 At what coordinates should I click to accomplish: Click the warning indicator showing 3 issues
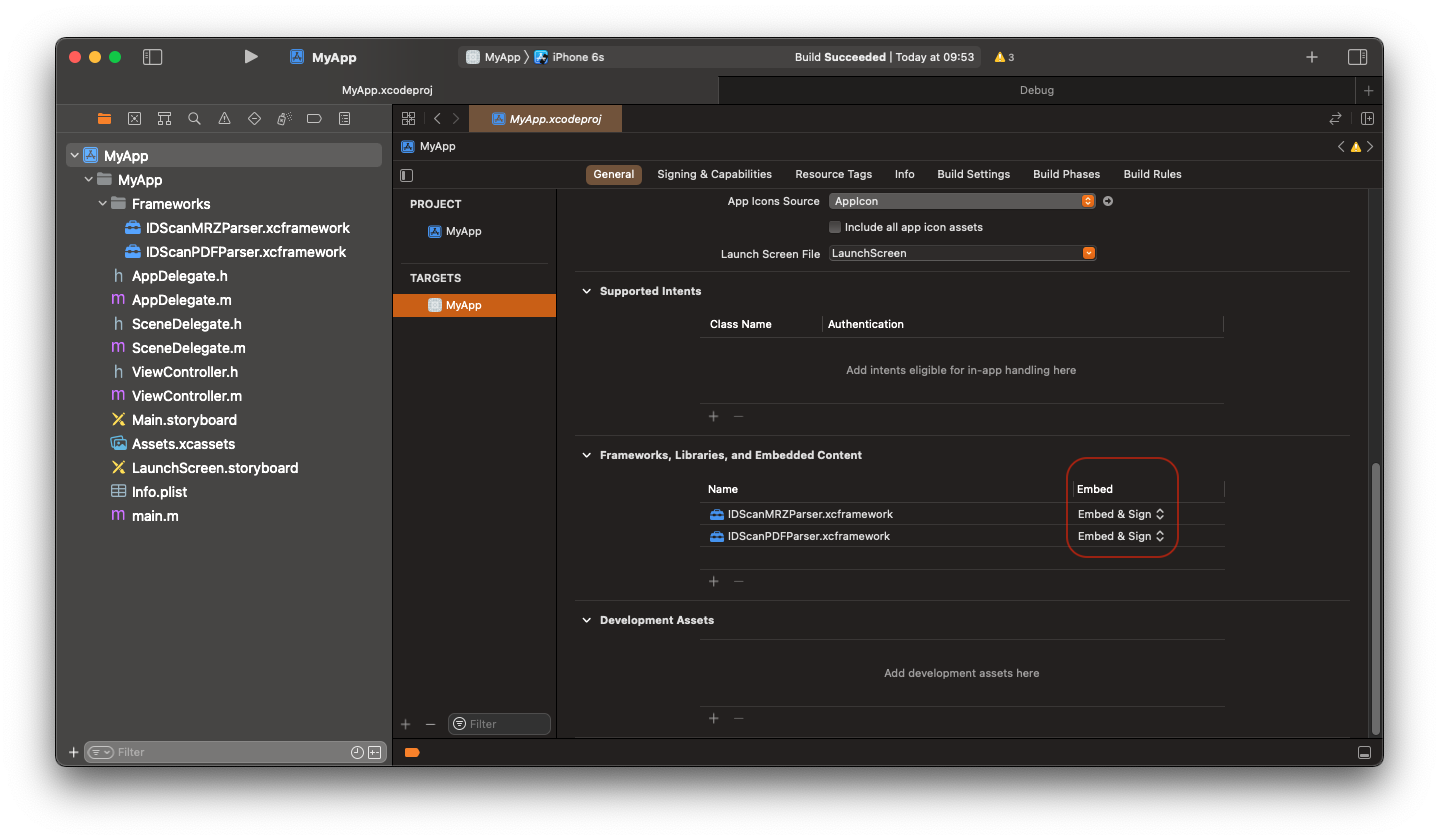pos(1004,57)
